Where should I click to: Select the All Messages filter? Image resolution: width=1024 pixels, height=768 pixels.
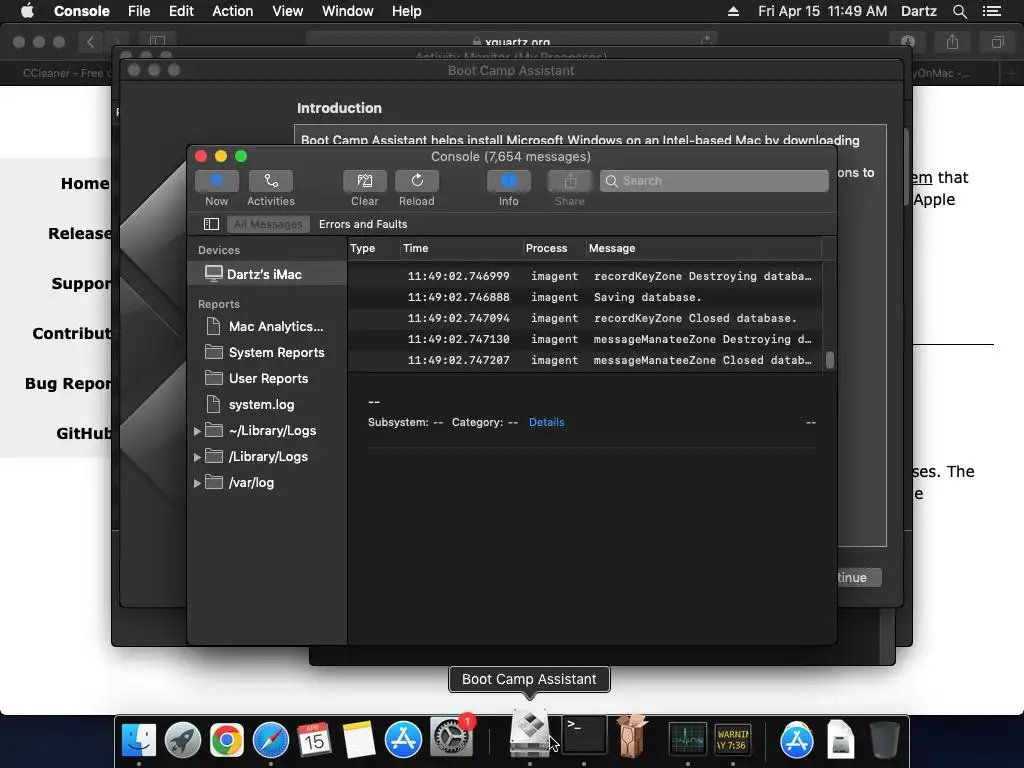268,224
